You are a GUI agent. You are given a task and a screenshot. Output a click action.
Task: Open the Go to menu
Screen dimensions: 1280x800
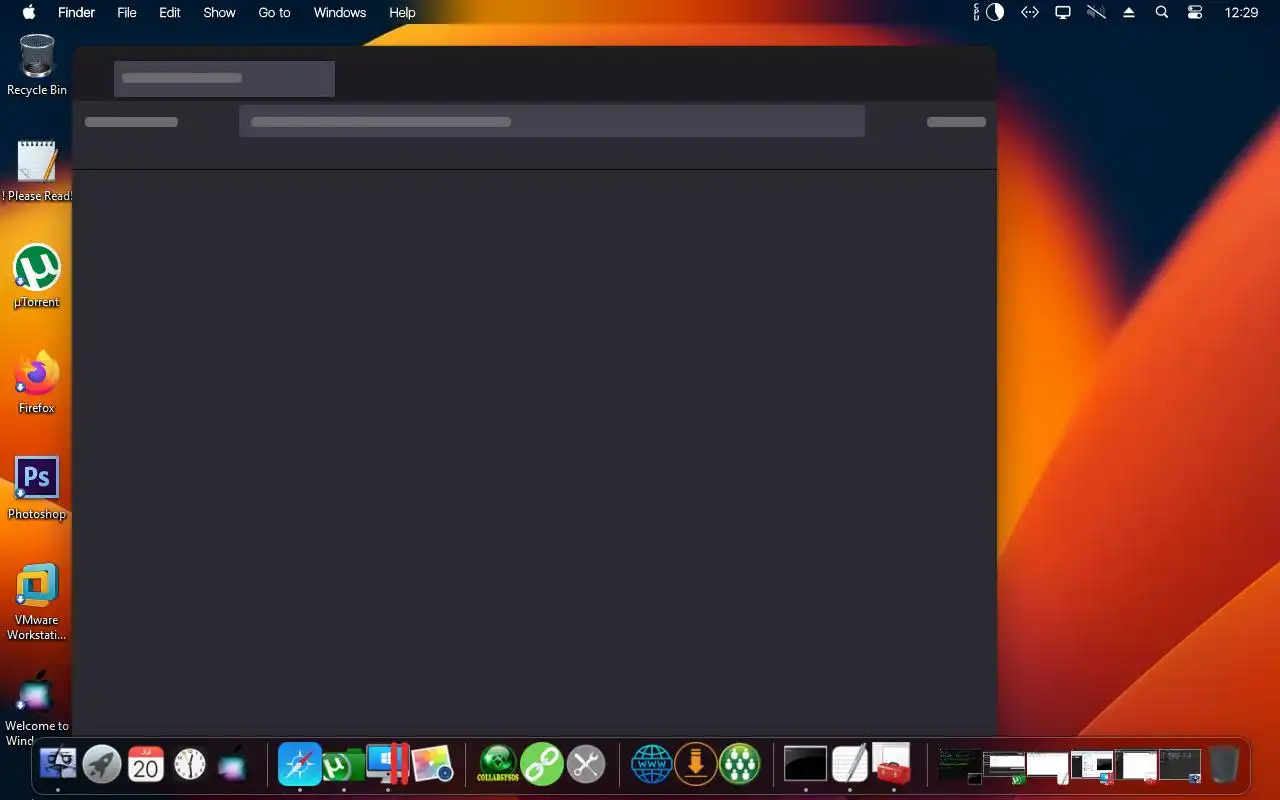point(274,12)
